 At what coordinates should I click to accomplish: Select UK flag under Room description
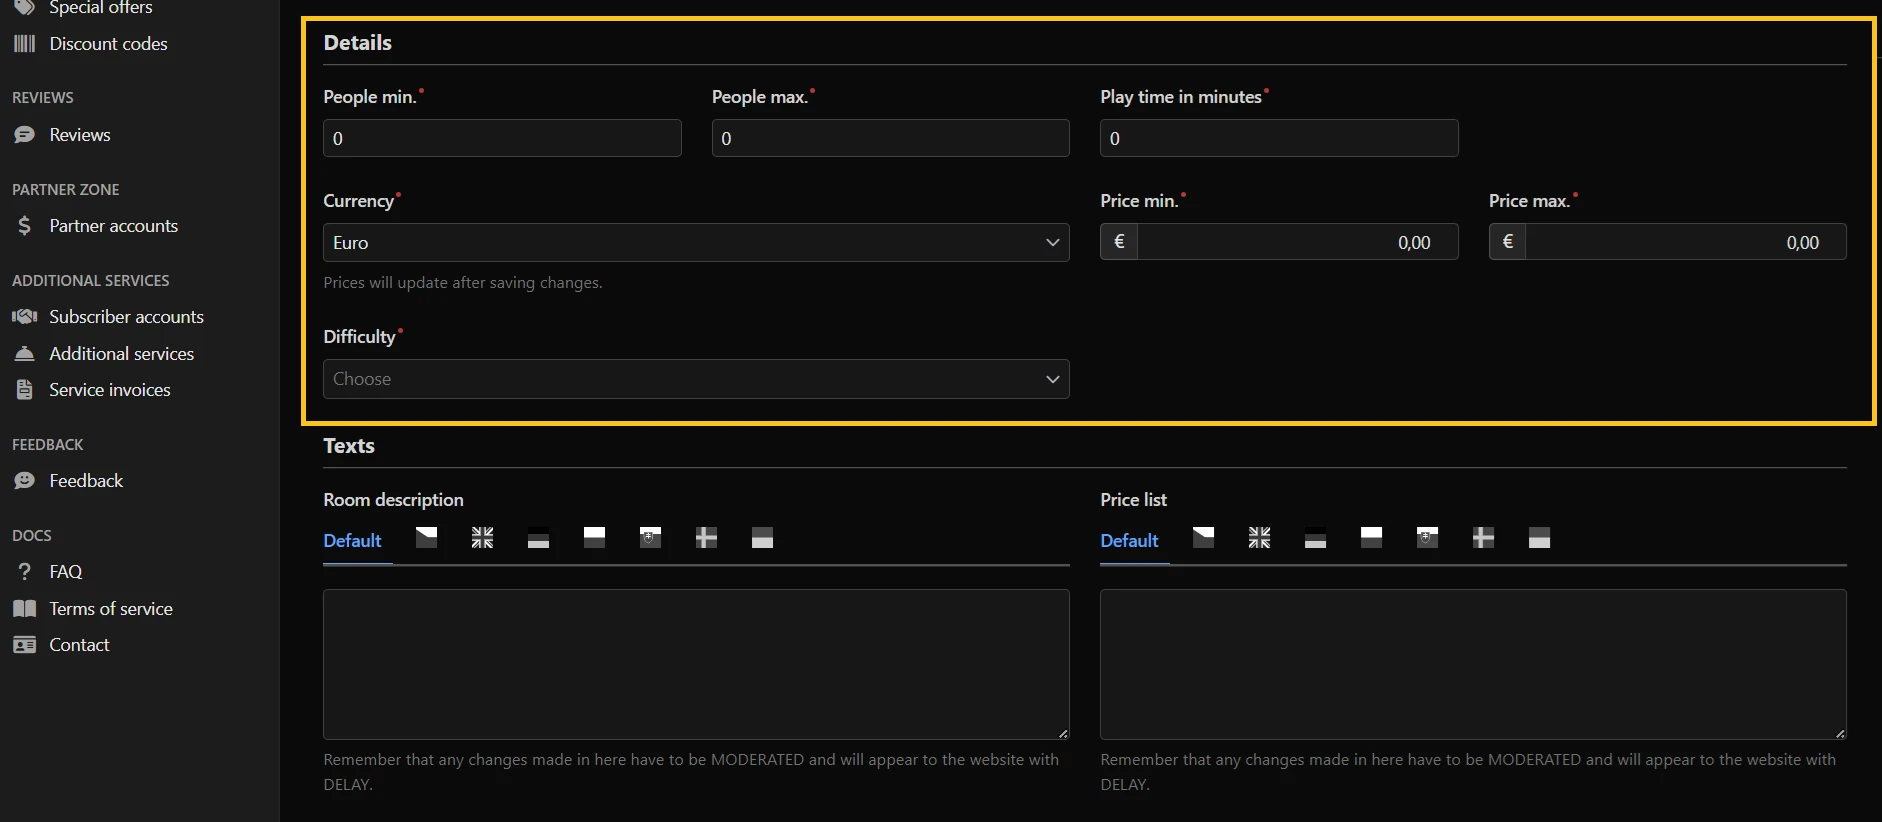(x=482, y=538)
